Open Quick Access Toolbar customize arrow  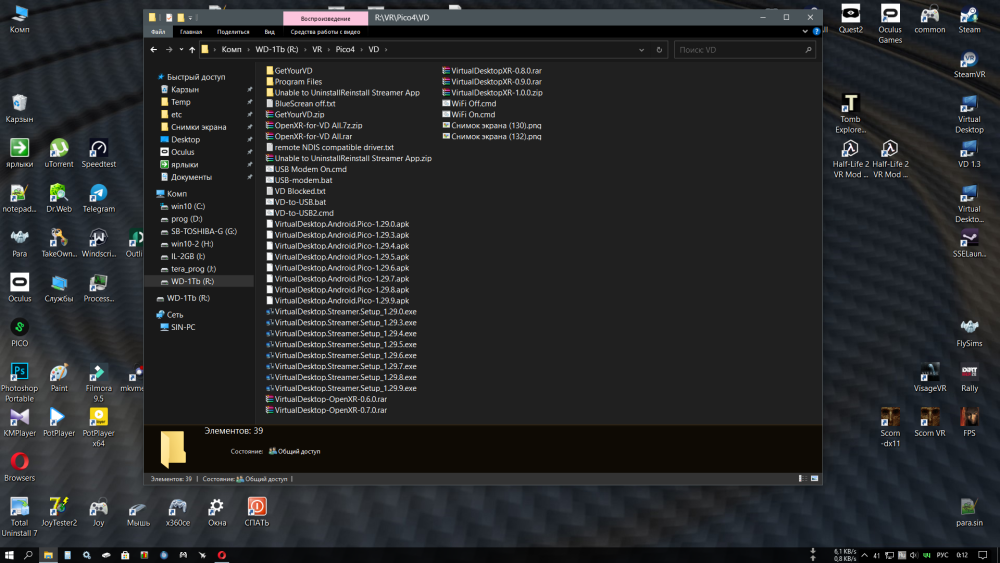[190, 18]
